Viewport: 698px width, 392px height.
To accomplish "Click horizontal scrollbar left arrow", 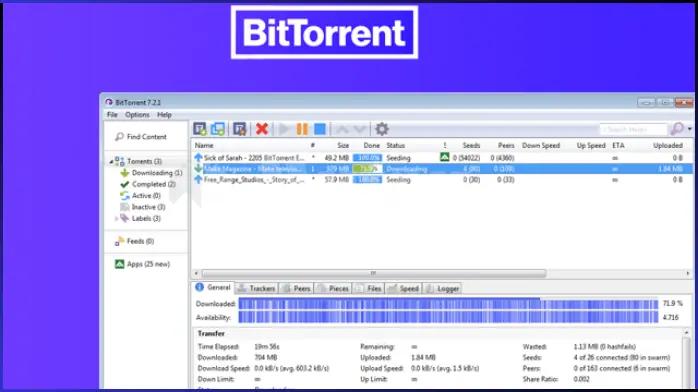I will click(196, 273).
